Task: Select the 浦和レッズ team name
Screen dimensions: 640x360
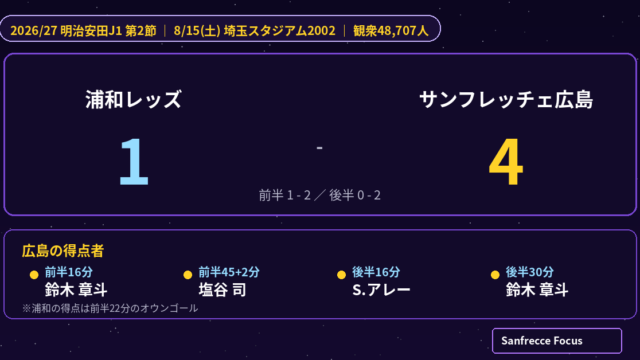Action: 133,100
